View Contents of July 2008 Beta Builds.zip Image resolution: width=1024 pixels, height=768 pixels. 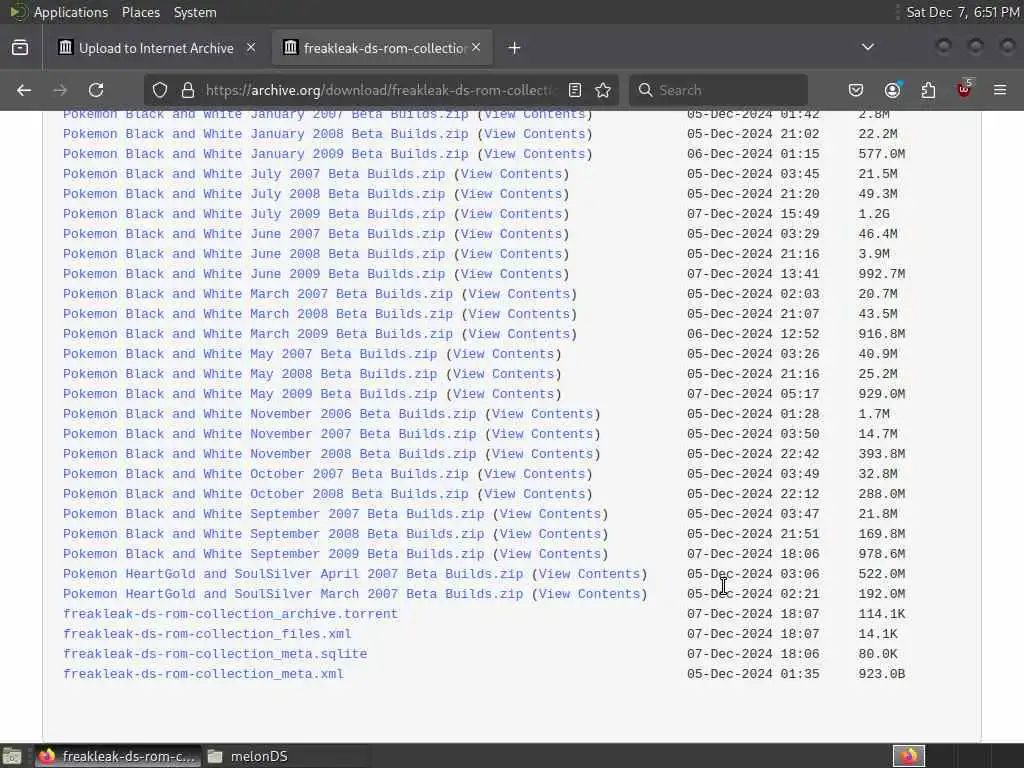(511, 194)
